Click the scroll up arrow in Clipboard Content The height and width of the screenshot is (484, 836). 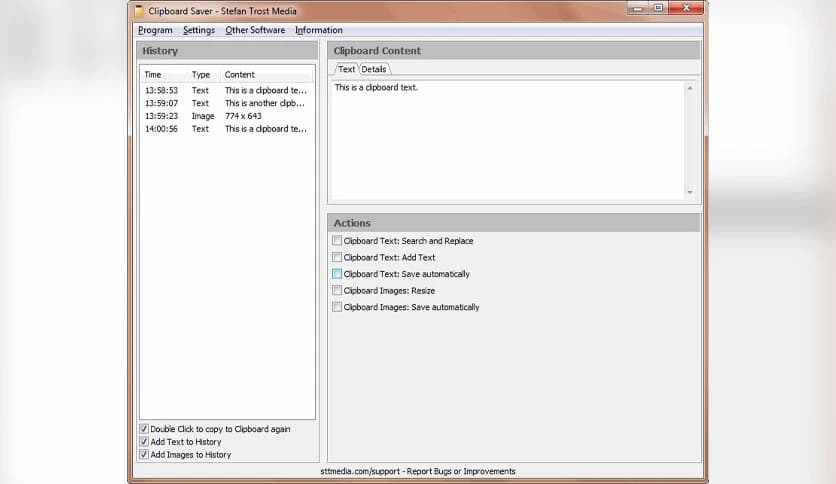690,88
